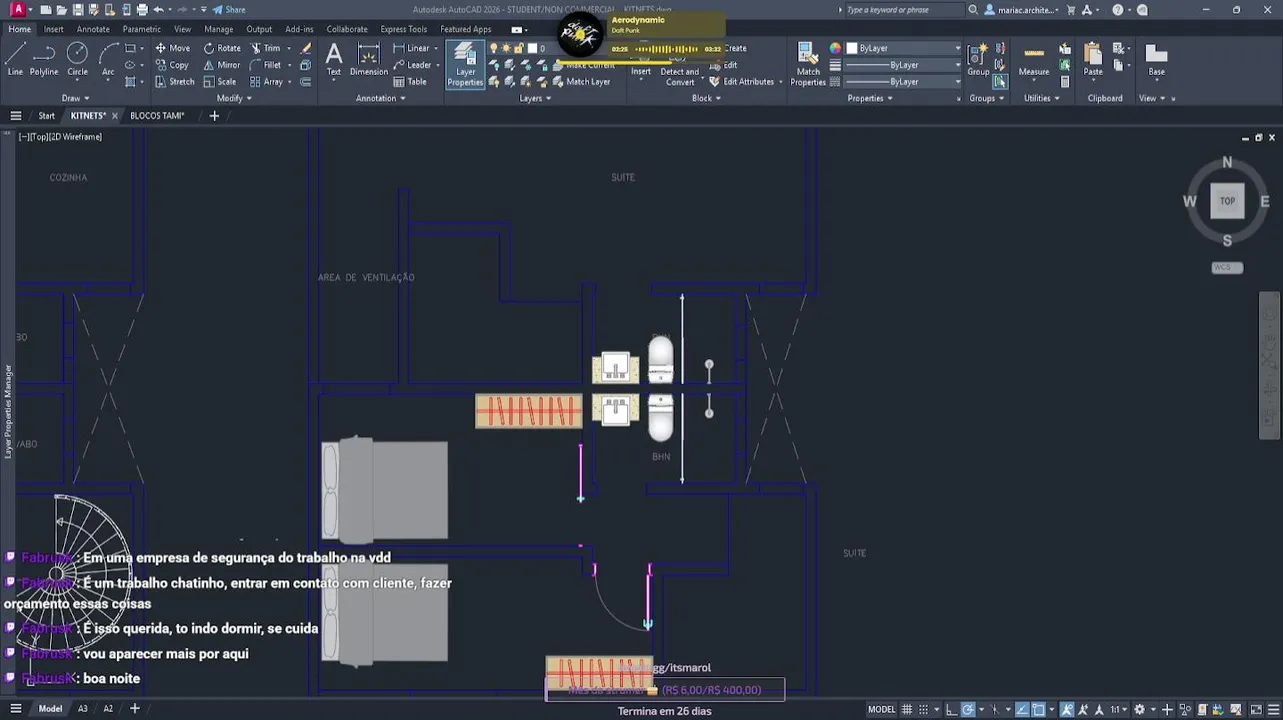Activate the Scale command
1283x720 pixels.
point(220,82)
